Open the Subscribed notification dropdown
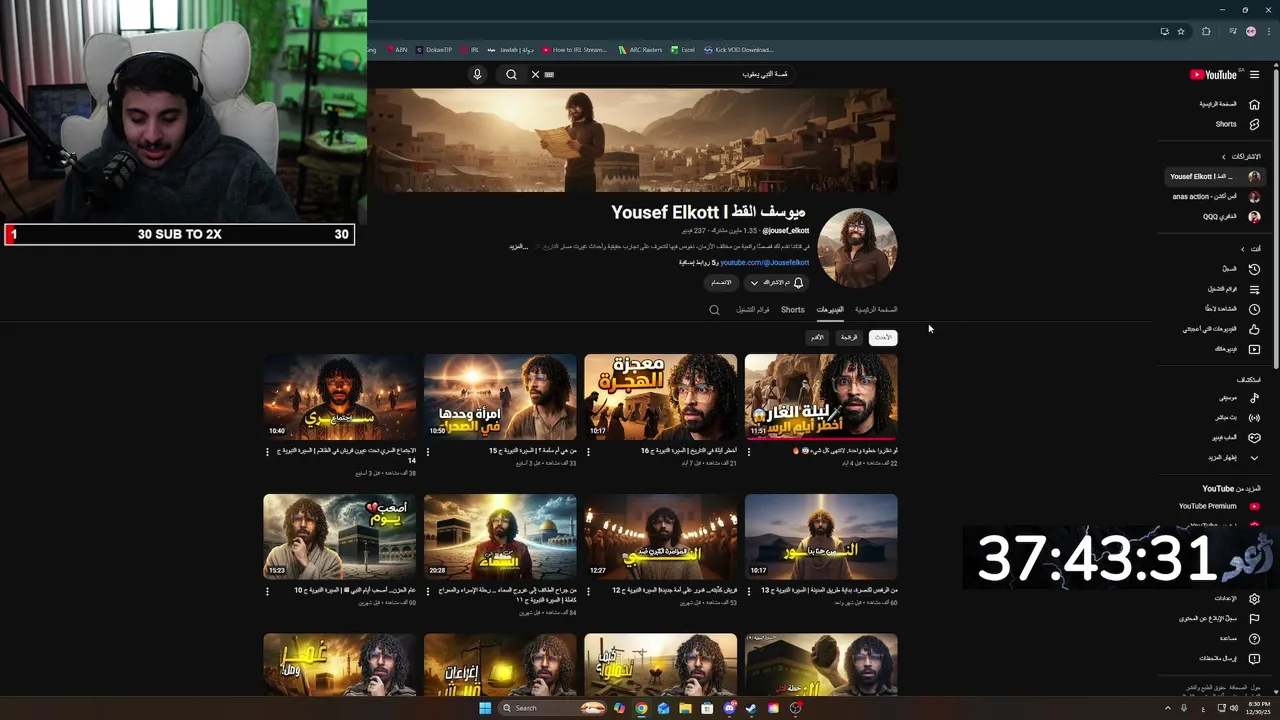Viewport: 1280px width, 720px height. click(x=776, y=283)
